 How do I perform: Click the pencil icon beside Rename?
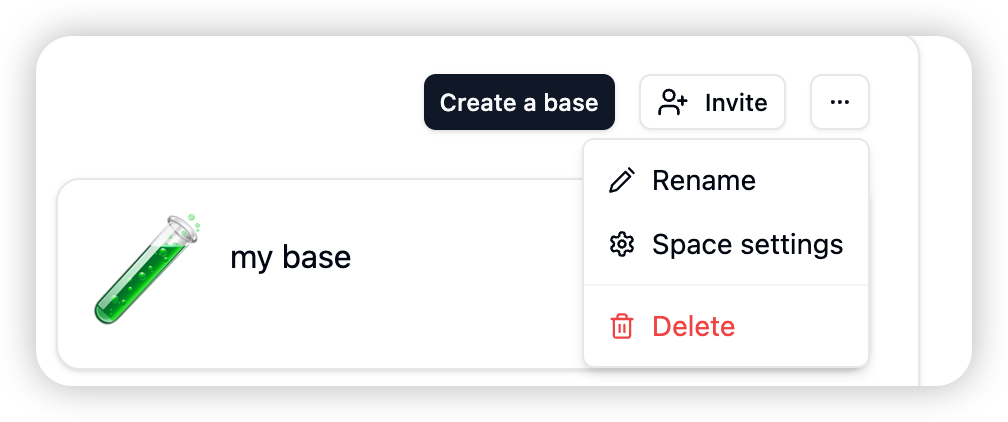coord(622,180)
